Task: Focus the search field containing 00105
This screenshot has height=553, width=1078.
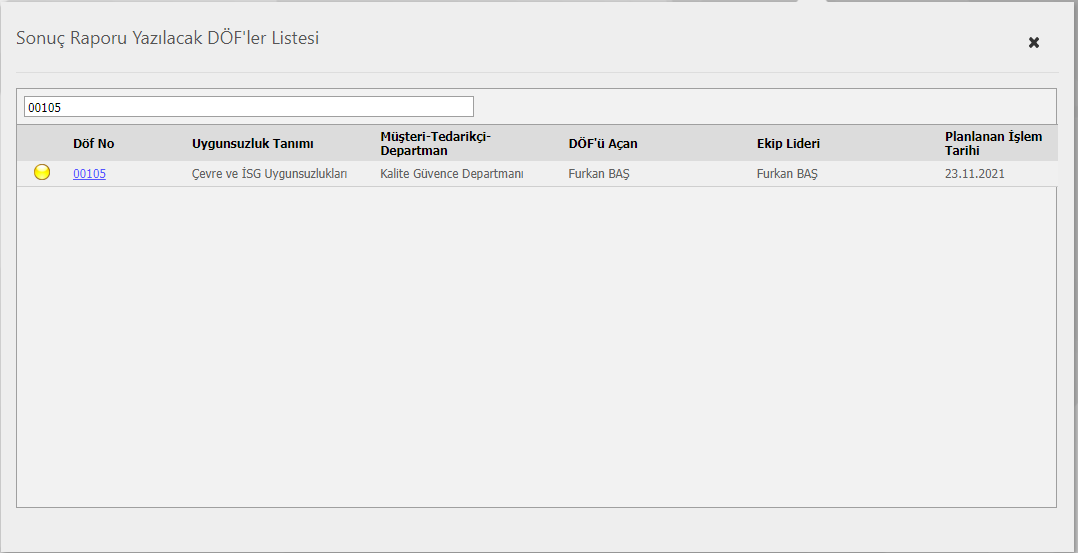Action: (248, 107)
